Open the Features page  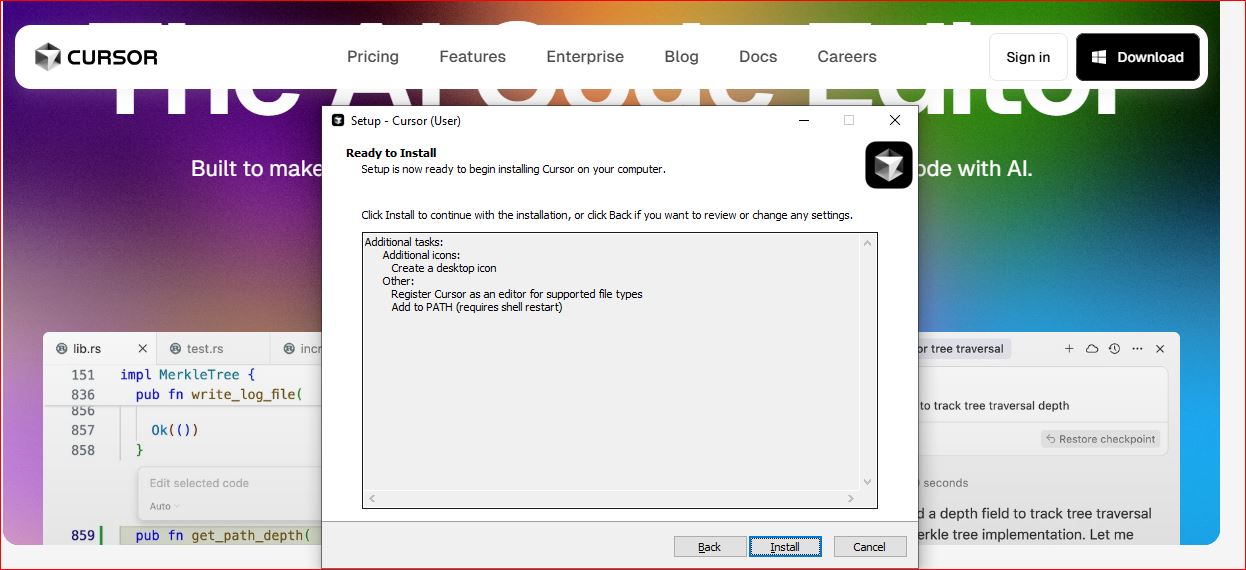pyautogui.click(x=473, y=57)
